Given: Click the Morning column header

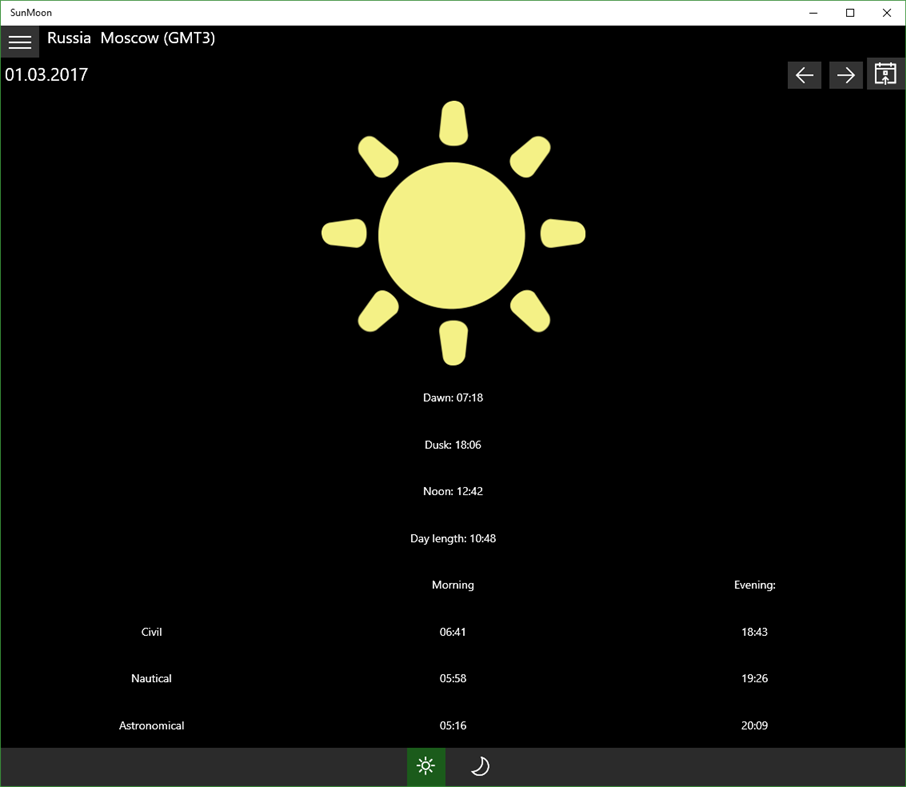Looking at the screenshot, I should pos(453,584).
